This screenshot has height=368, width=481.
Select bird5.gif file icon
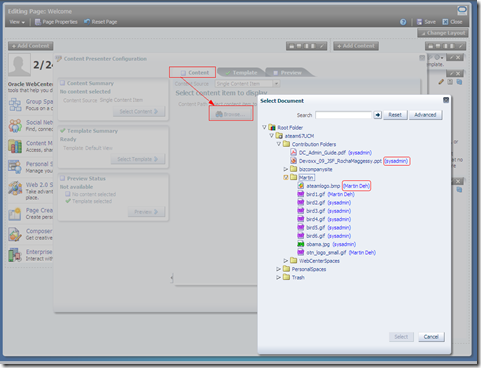[301, 227]
